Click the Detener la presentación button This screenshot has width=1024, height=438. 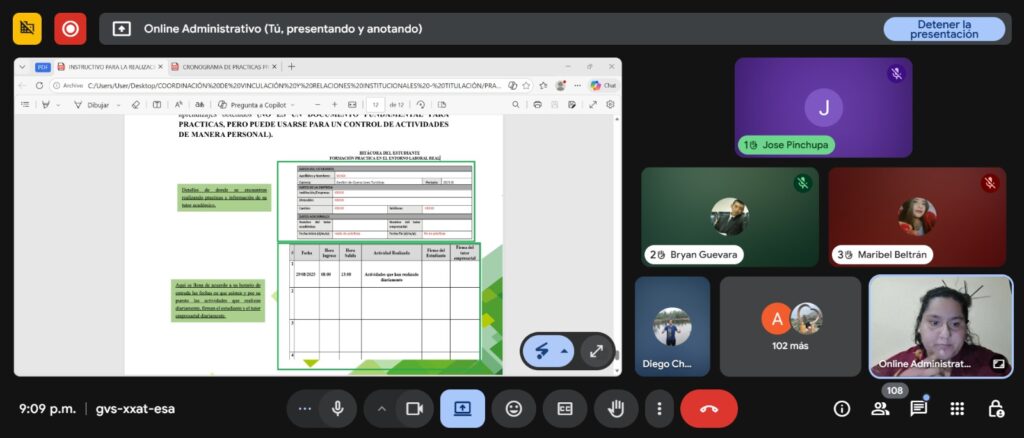(944, 29)
